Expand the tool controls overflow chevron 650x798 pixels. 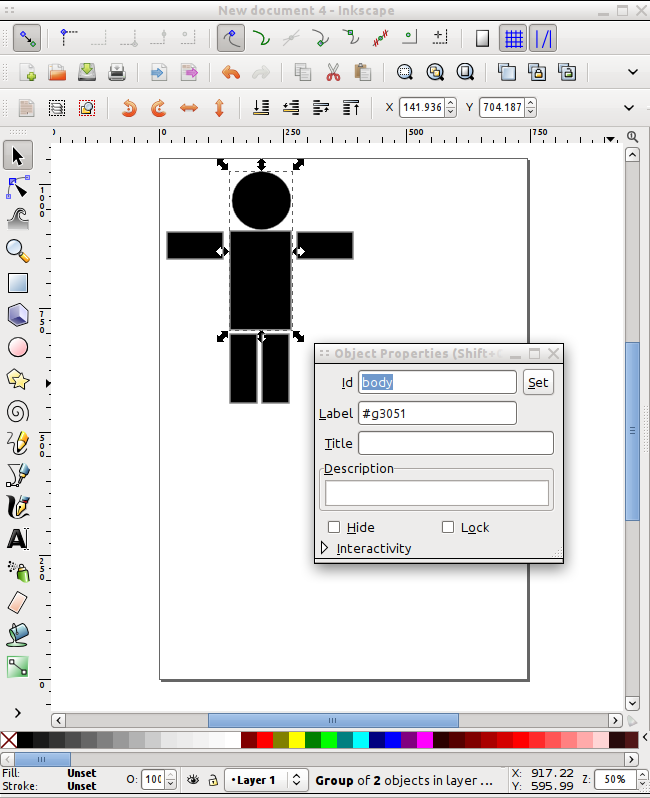pos(629,108)
